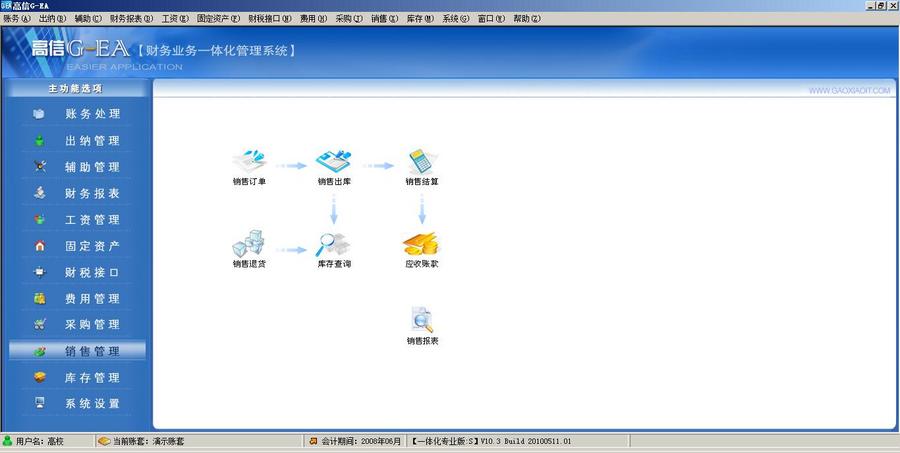Open the 出纳(B) menu
This screenshot has width=900, height=453.
pos(53,18)
